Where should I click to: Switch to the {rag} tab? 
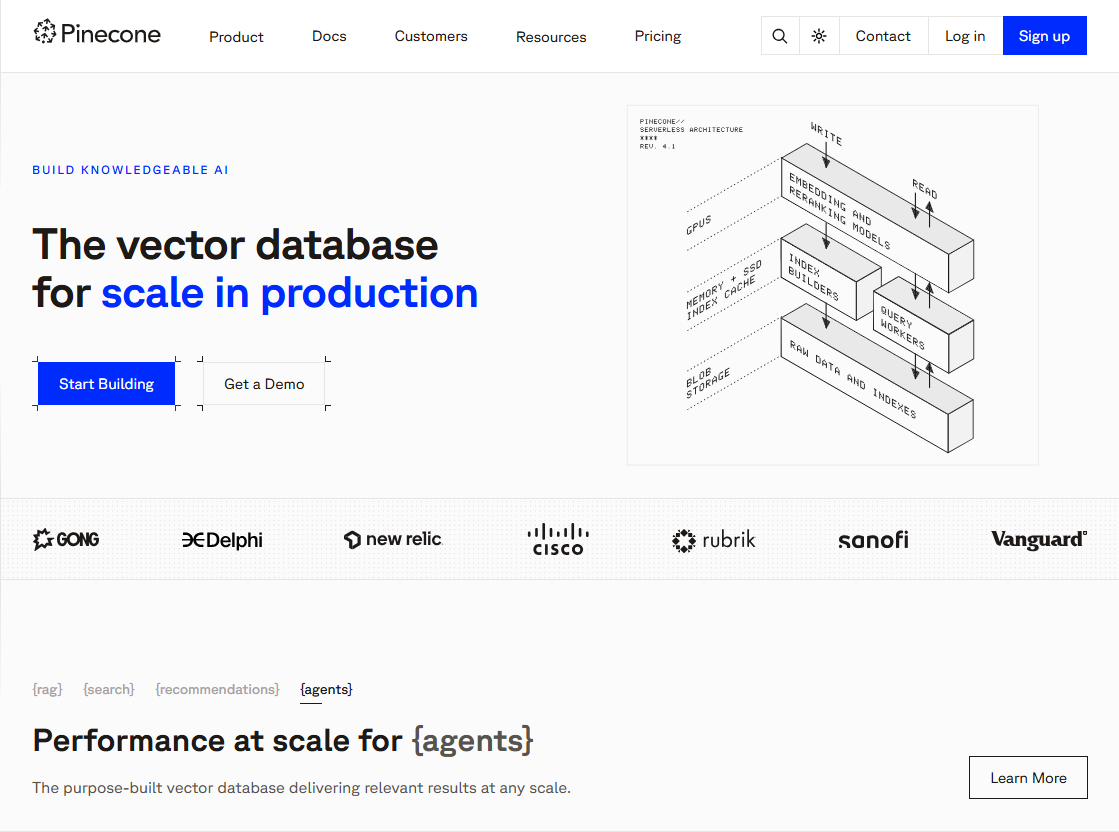(x=47, y=689)
